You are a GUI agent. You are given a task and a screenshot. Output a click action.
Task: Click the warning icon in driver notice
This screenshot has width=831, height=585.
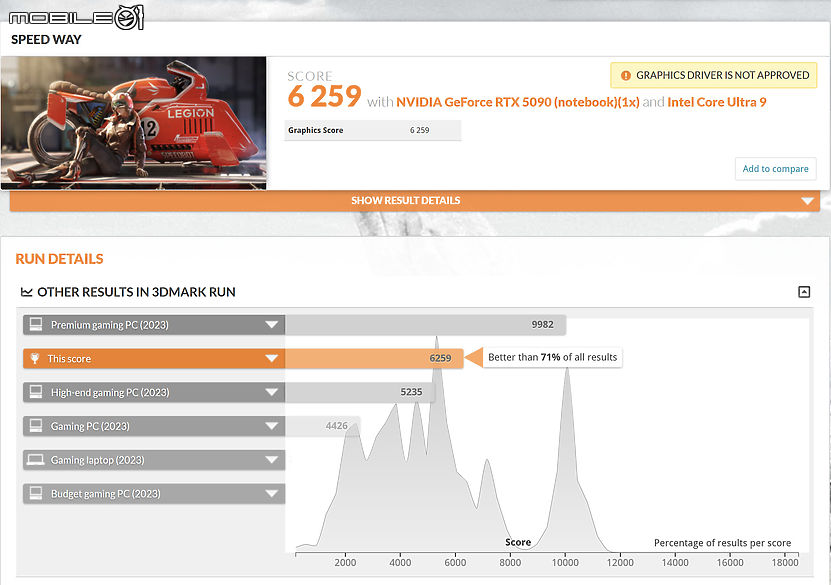(625, 75)
